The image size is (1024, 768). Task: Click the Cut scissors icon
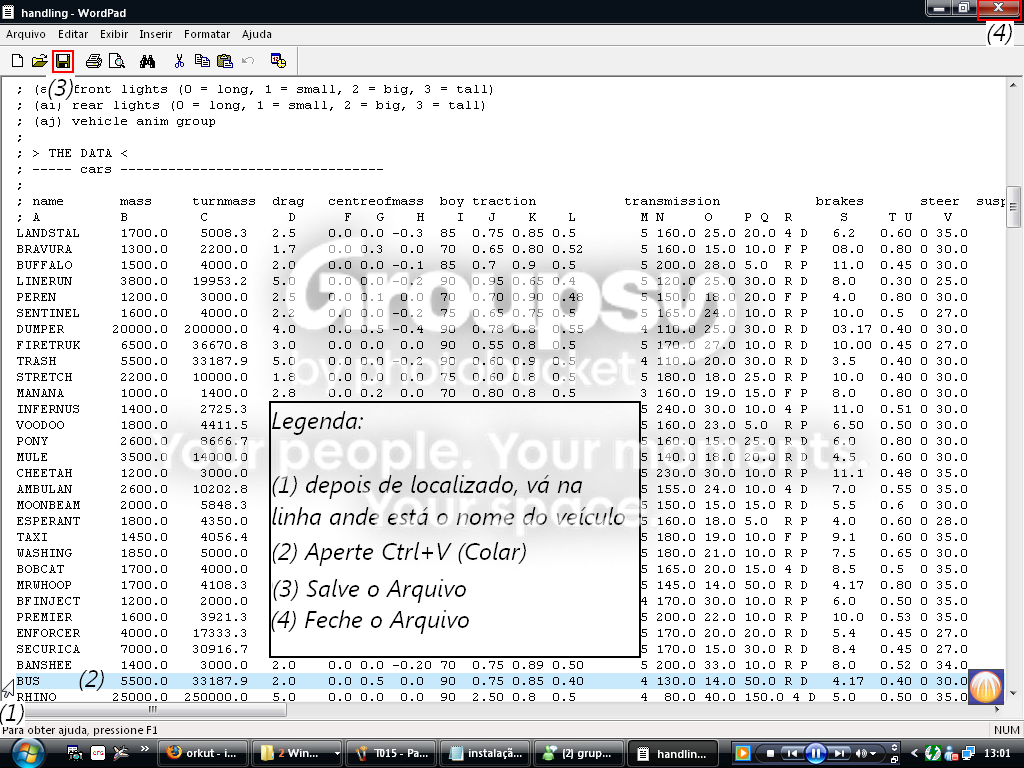coord(179,61)
